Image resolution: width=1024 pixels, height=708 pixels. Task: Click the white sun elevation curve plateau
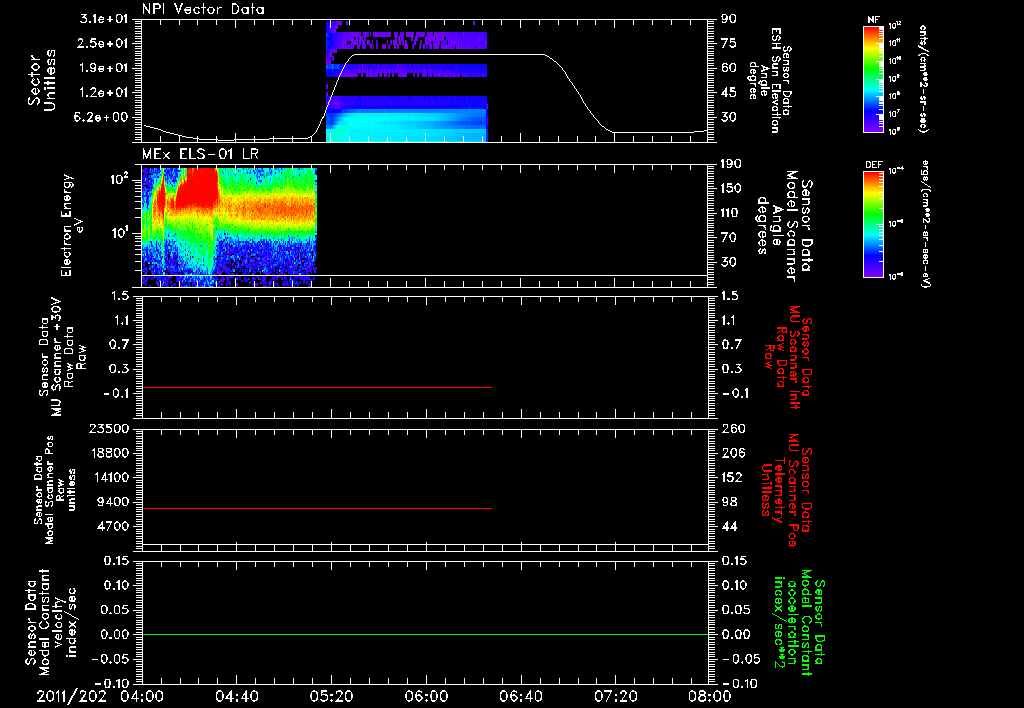coord(451,54)
